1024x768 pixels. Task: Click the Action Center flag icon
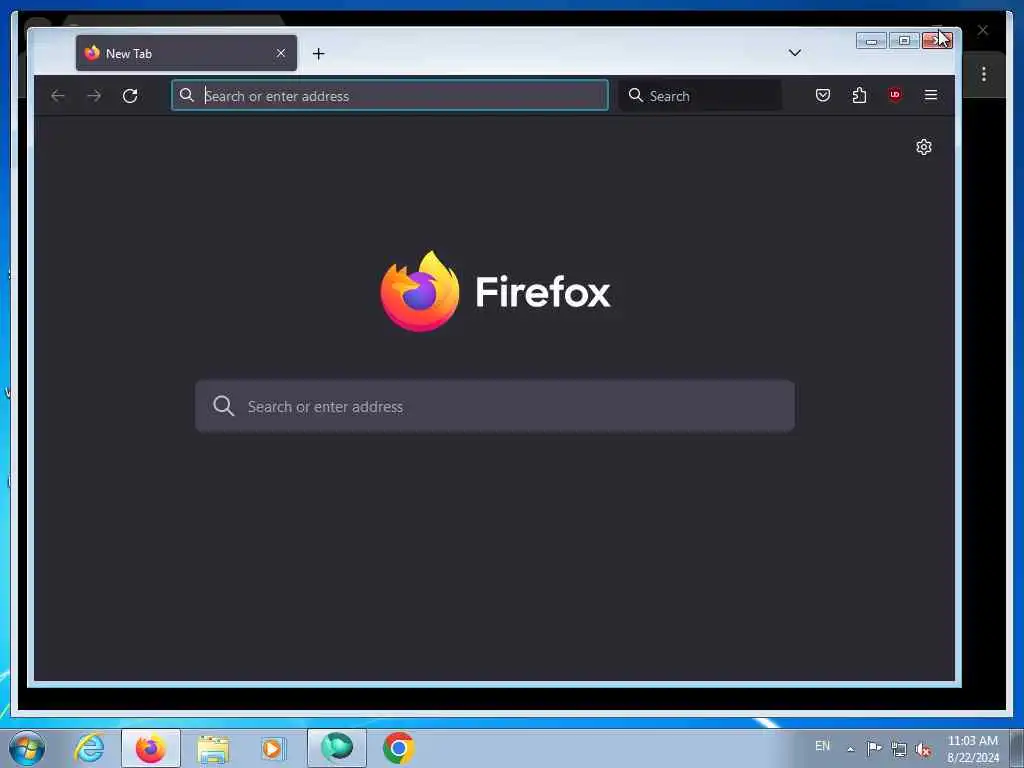coord(874,748)
